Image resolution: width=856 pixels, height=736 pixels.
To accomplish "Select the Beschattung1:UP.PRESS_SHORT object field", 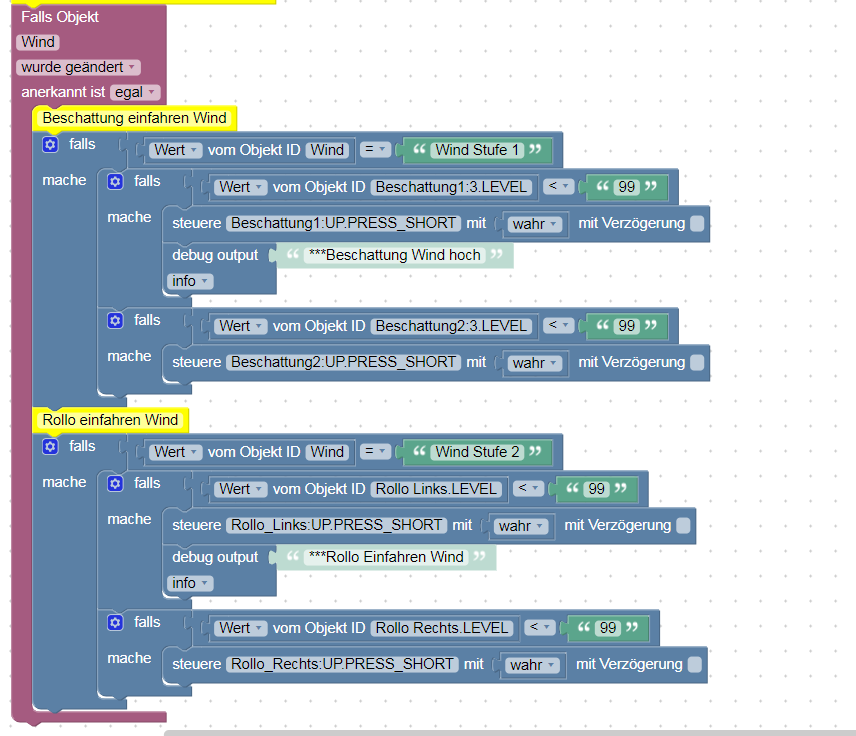I will (343, 223).
